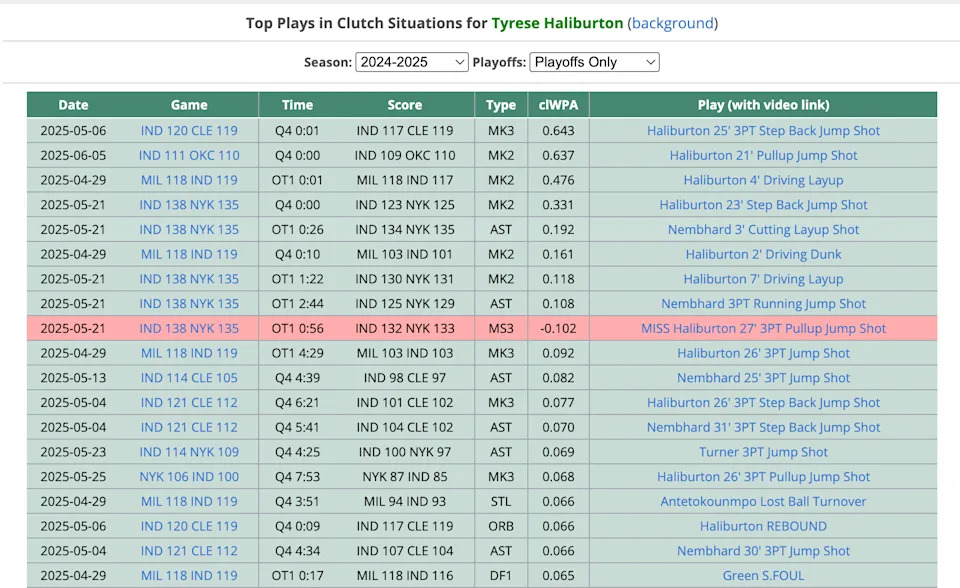Select the 2025-05-13 date cell

click(73, 378)
